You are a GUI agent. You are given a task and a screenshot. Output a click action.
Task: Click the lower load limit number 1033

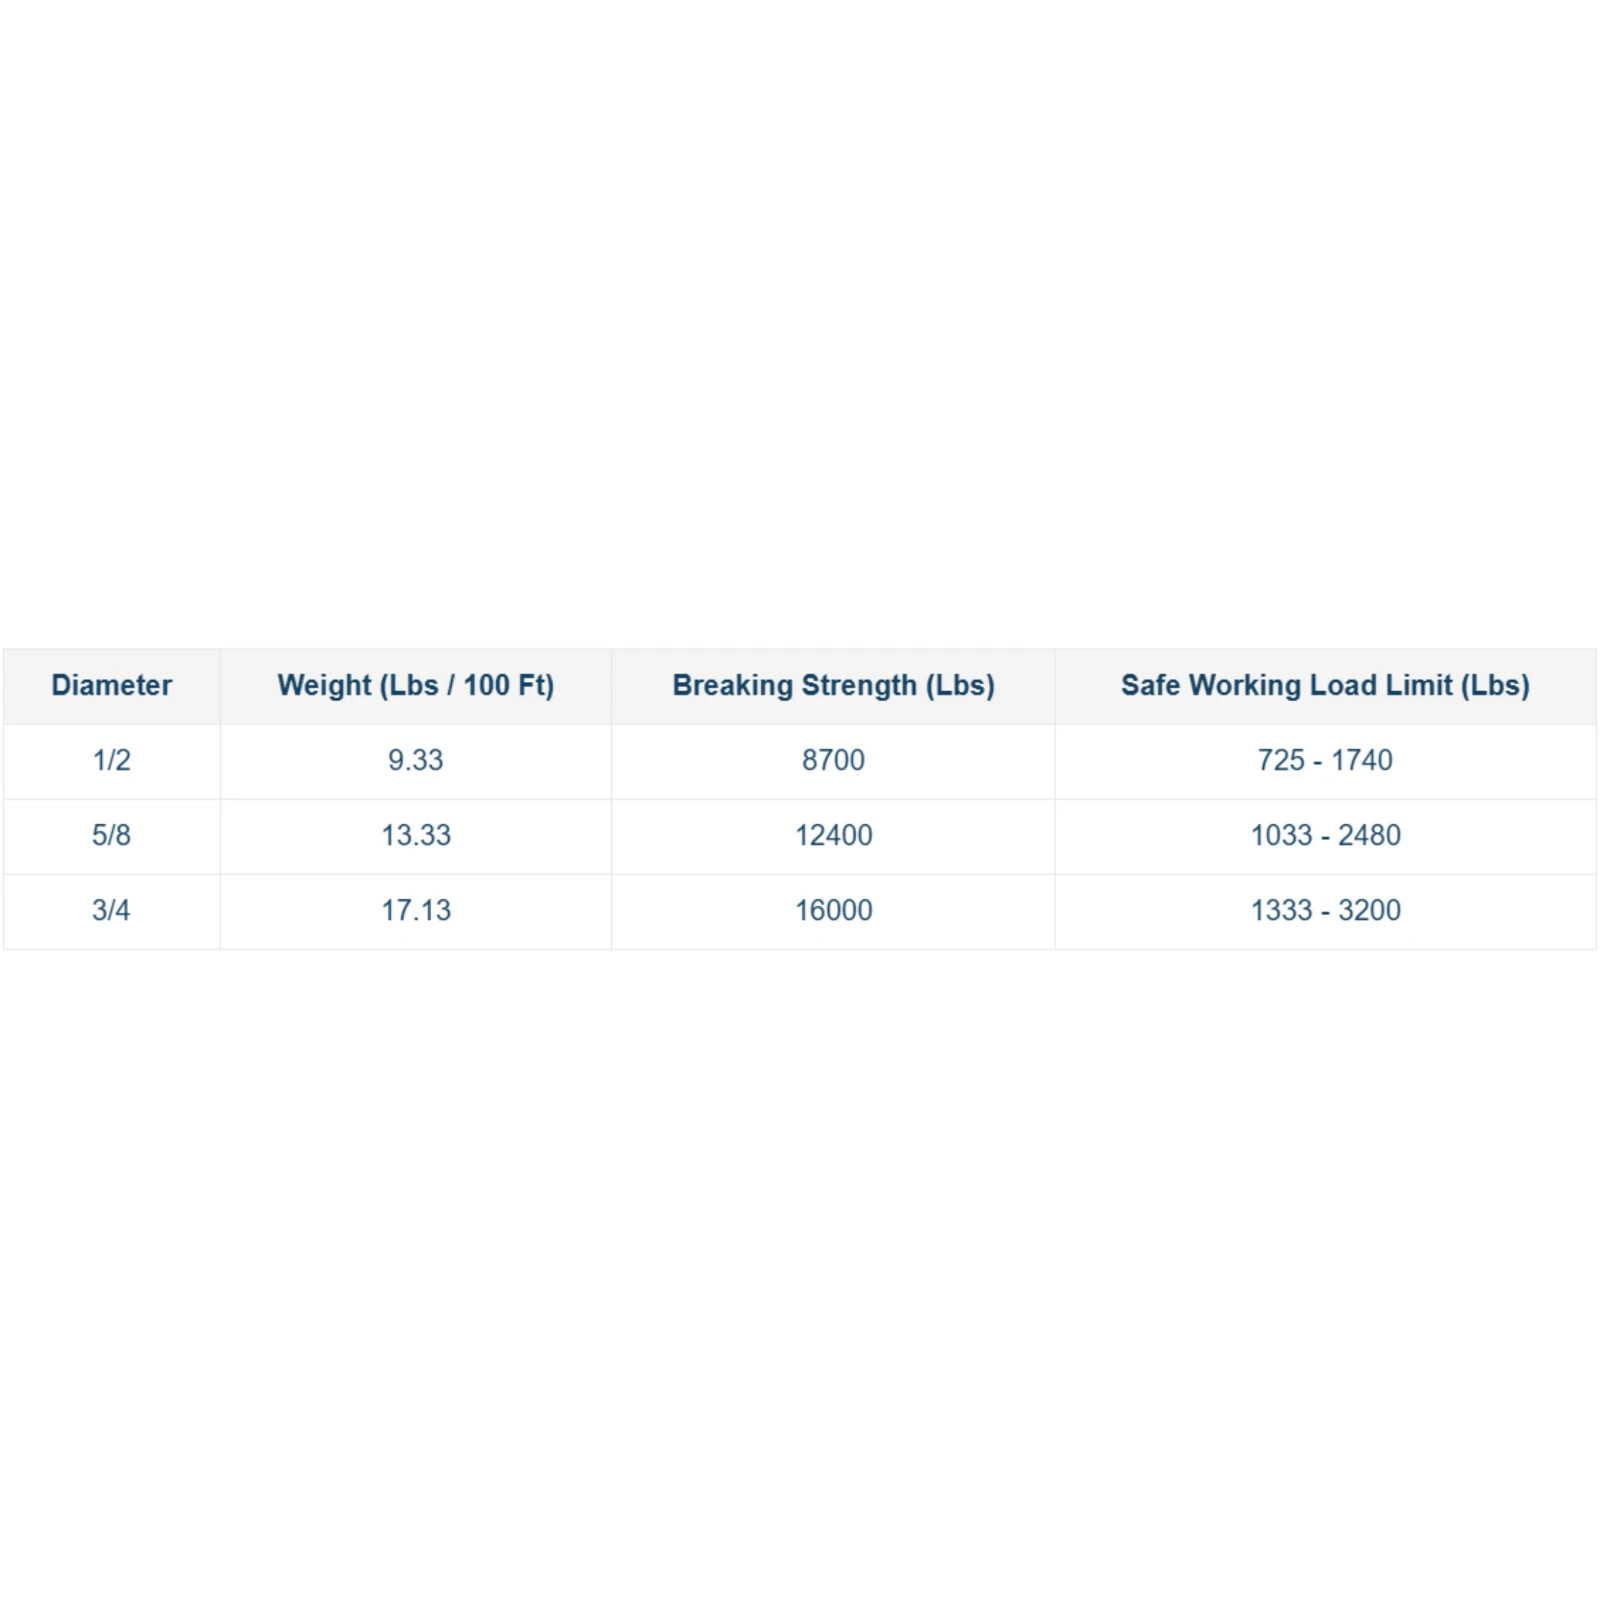1281,835
